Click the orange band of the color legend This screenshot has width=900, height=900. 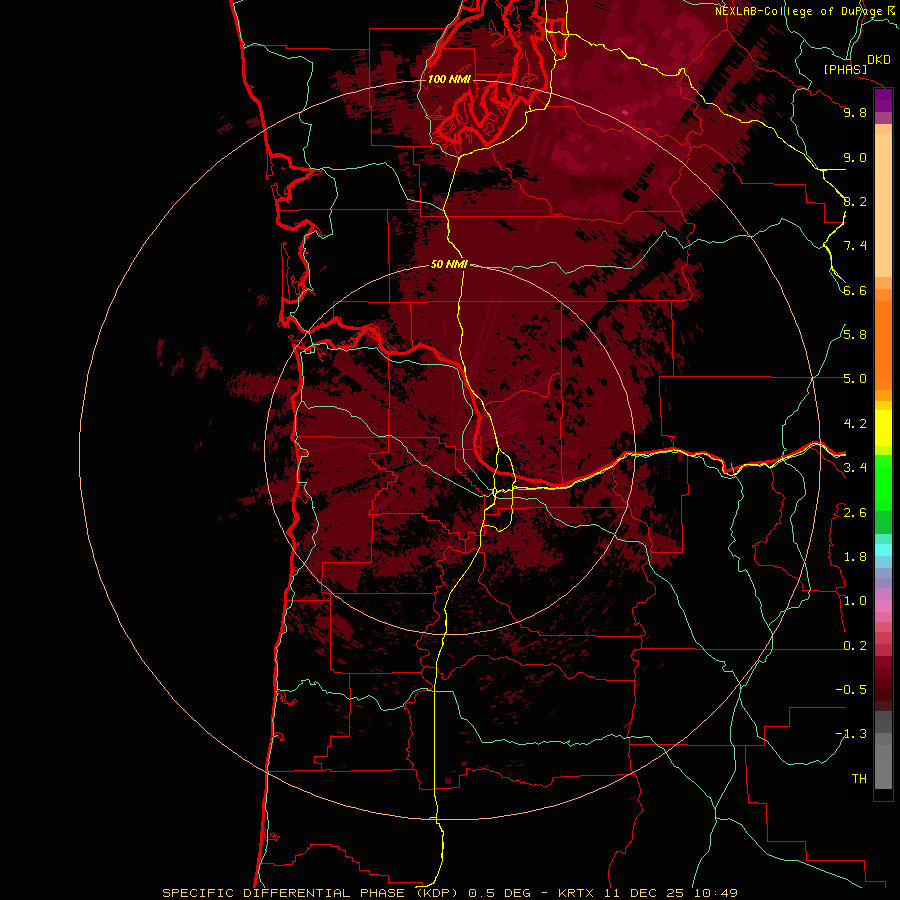tap(883, 346)
